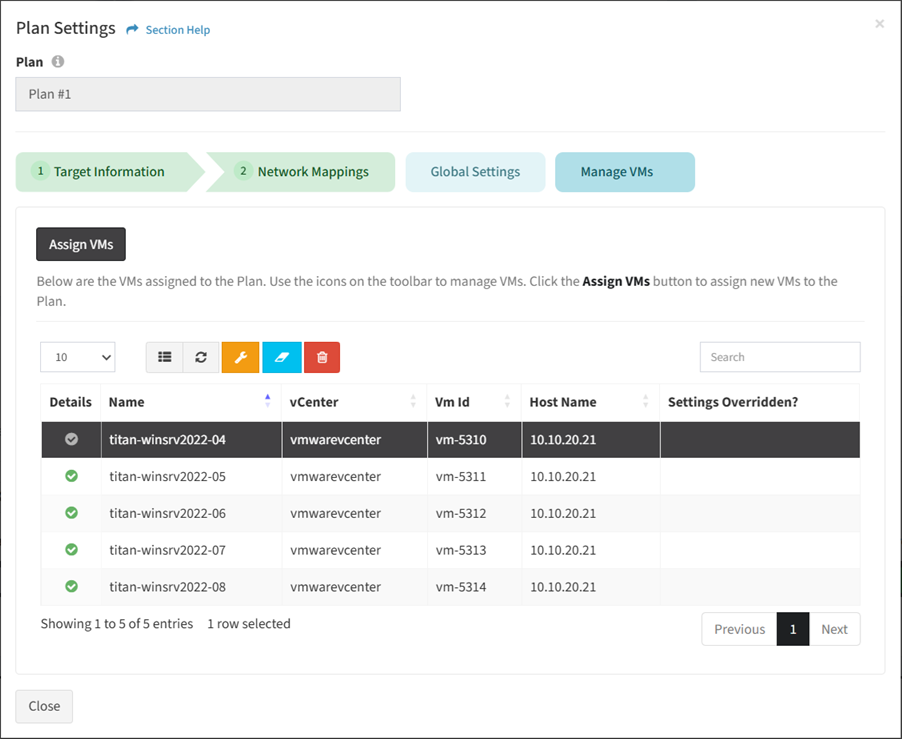Click the info icon beside Plan label

[58, 62]
